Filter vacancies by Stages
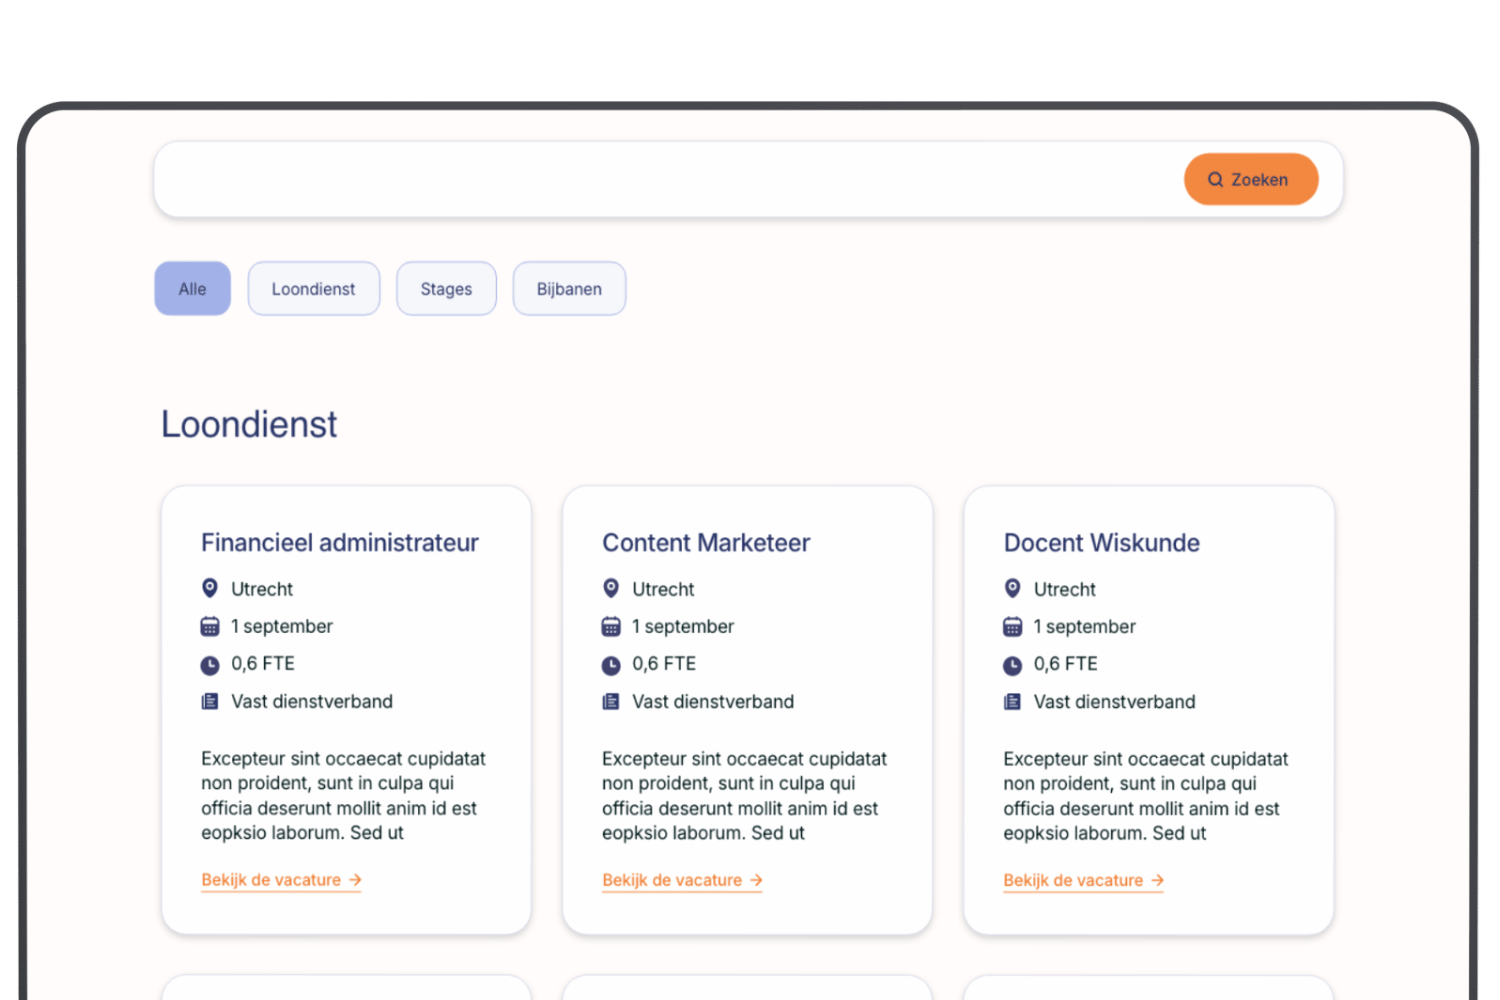 click(446, 289)
